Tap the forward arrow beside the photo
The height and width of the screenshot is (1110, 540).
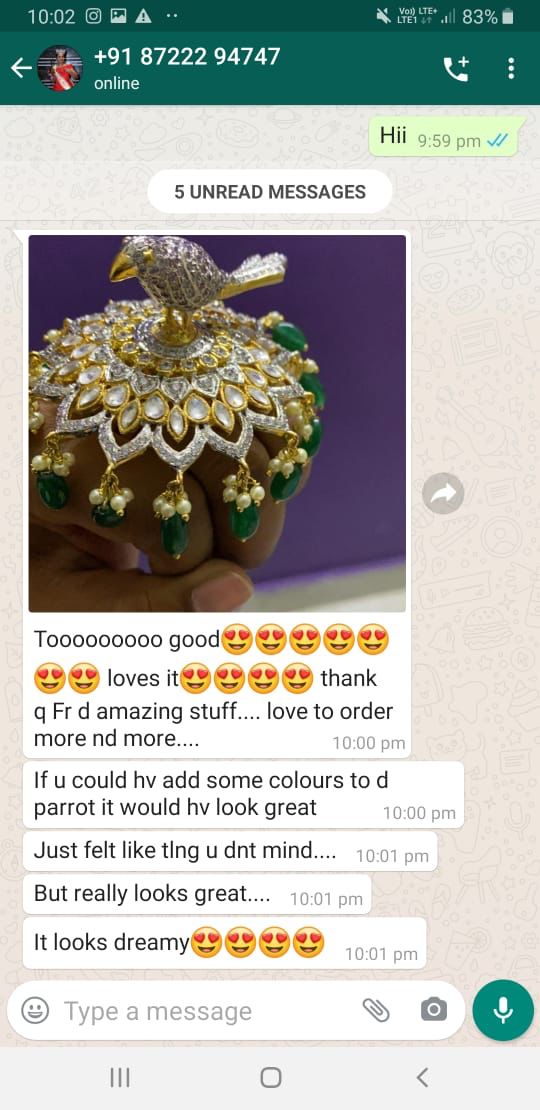pyautogui.click(x=443, y=493)
